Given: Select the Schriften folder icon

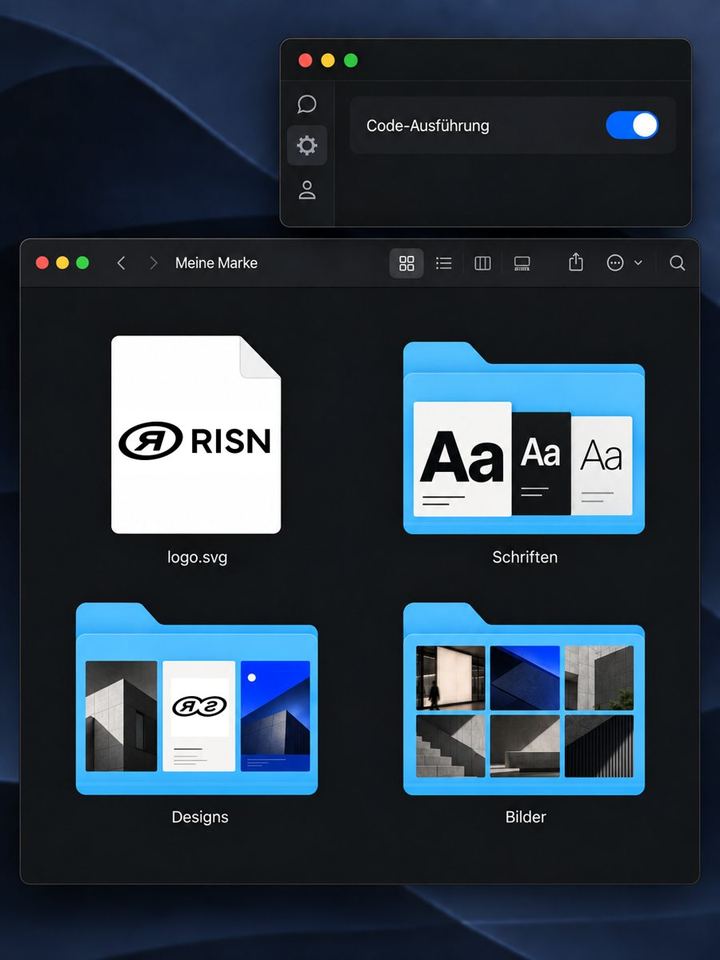Looking at the screenshot, I should point(524,438).
